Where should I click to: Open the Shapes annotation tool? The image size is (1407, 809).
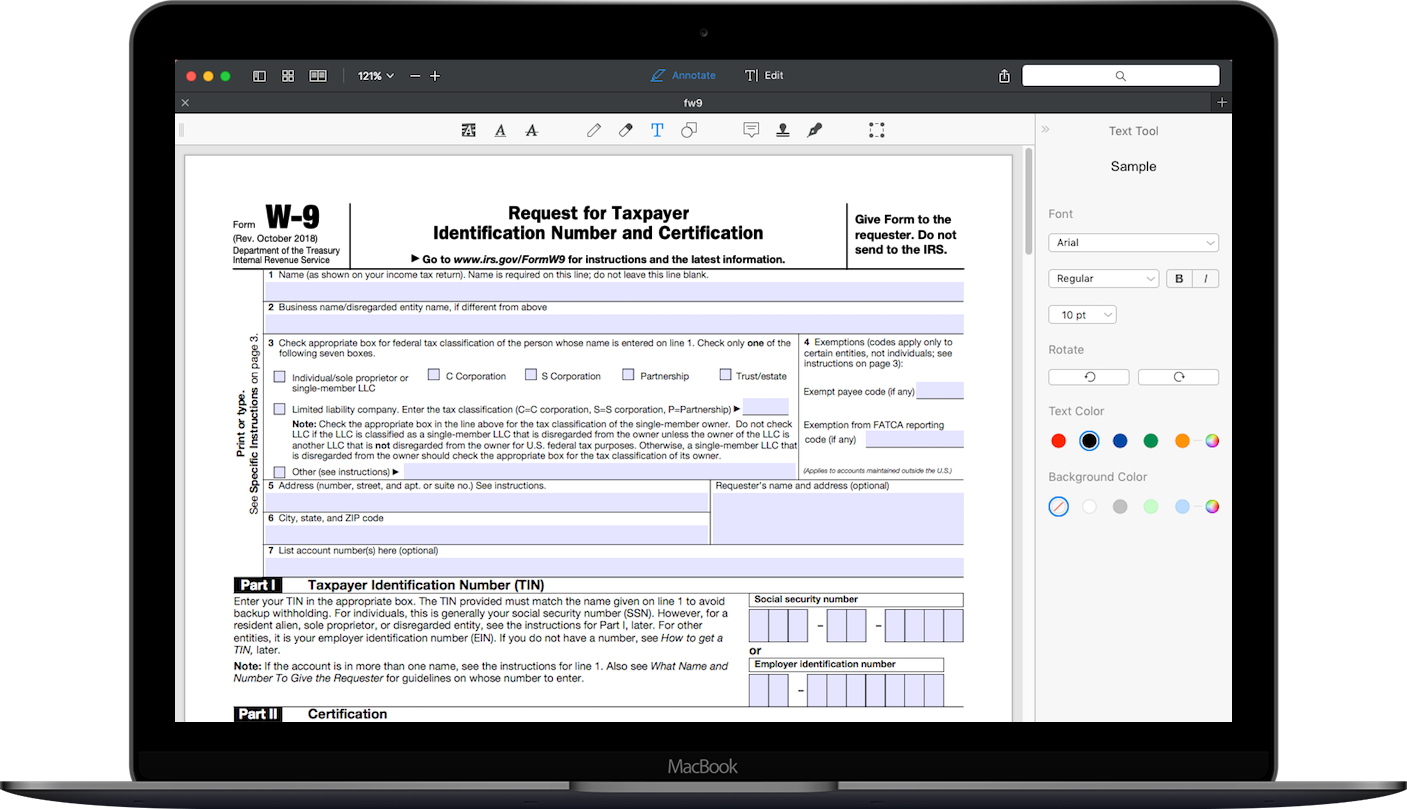pyautogui.click(x=689, y=130)
